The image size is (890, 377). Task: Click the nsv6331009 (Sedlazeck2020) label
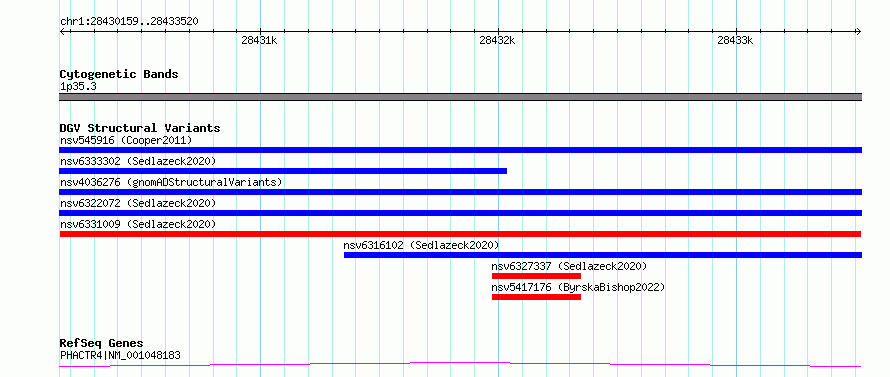click(x=138, y=224)
